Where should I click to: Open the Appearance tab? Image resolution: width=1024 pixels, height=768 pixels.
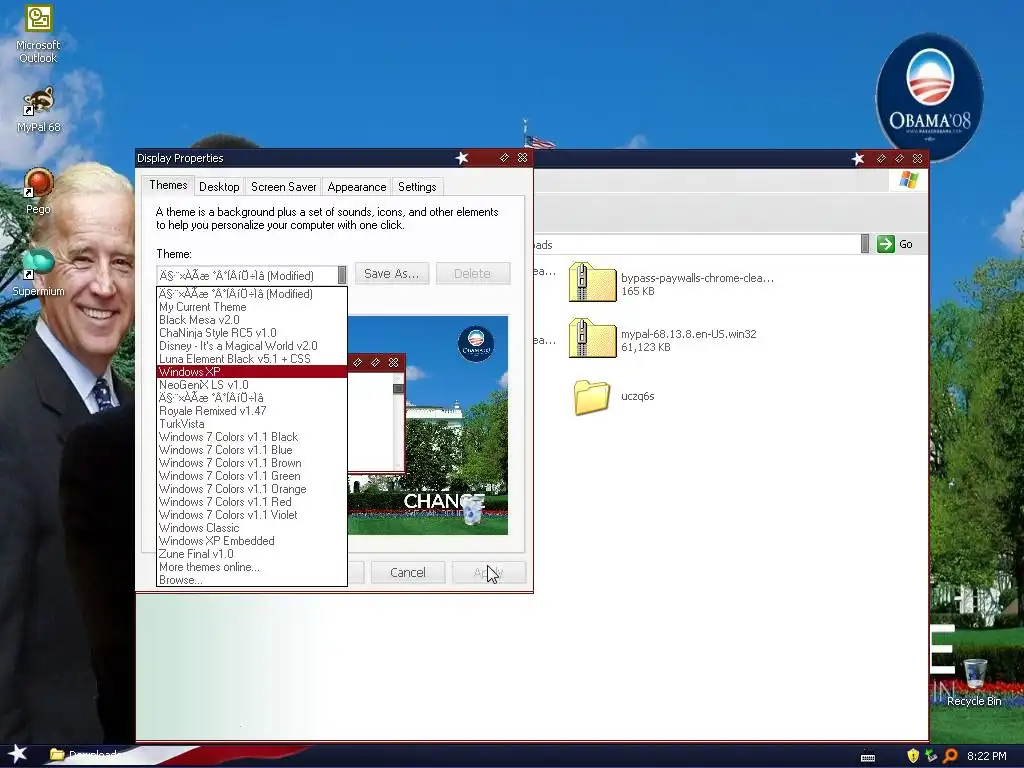click(x=357, y=187)
